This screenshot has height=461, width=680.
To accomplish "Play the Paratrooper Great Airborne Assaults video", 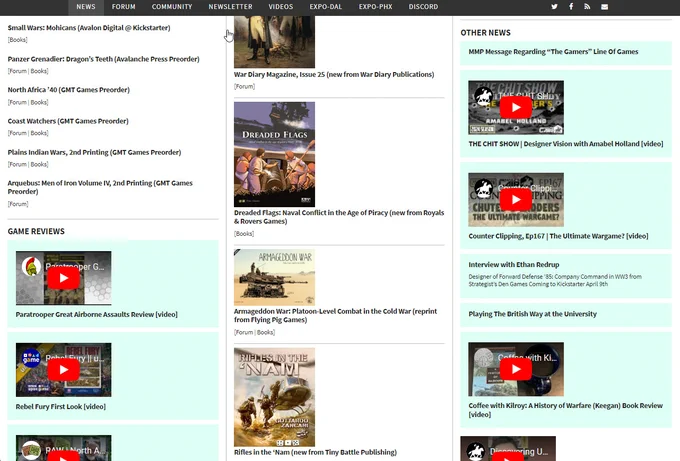I will [64, 278].
